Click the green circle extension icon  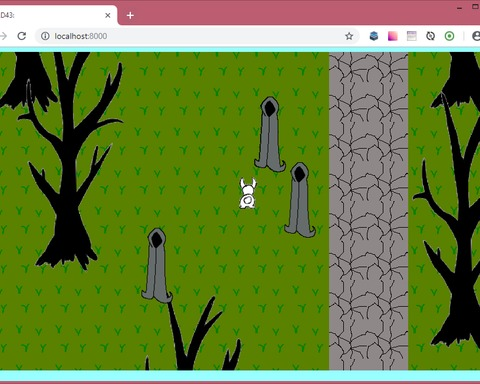click(449, 36)
